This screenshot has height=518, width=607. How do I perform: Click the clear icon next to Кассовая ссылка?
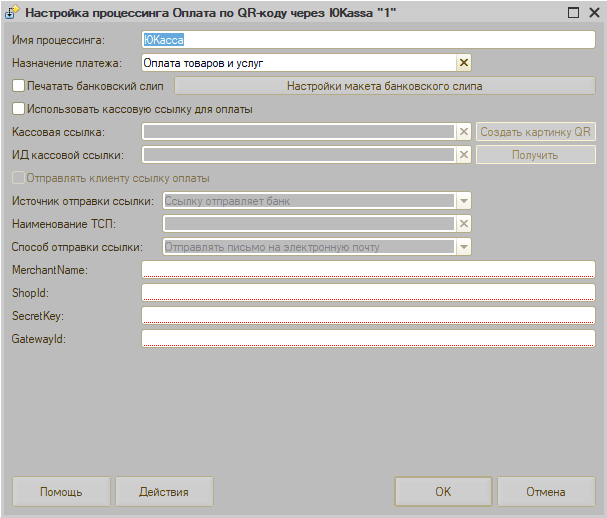[463, 132]
